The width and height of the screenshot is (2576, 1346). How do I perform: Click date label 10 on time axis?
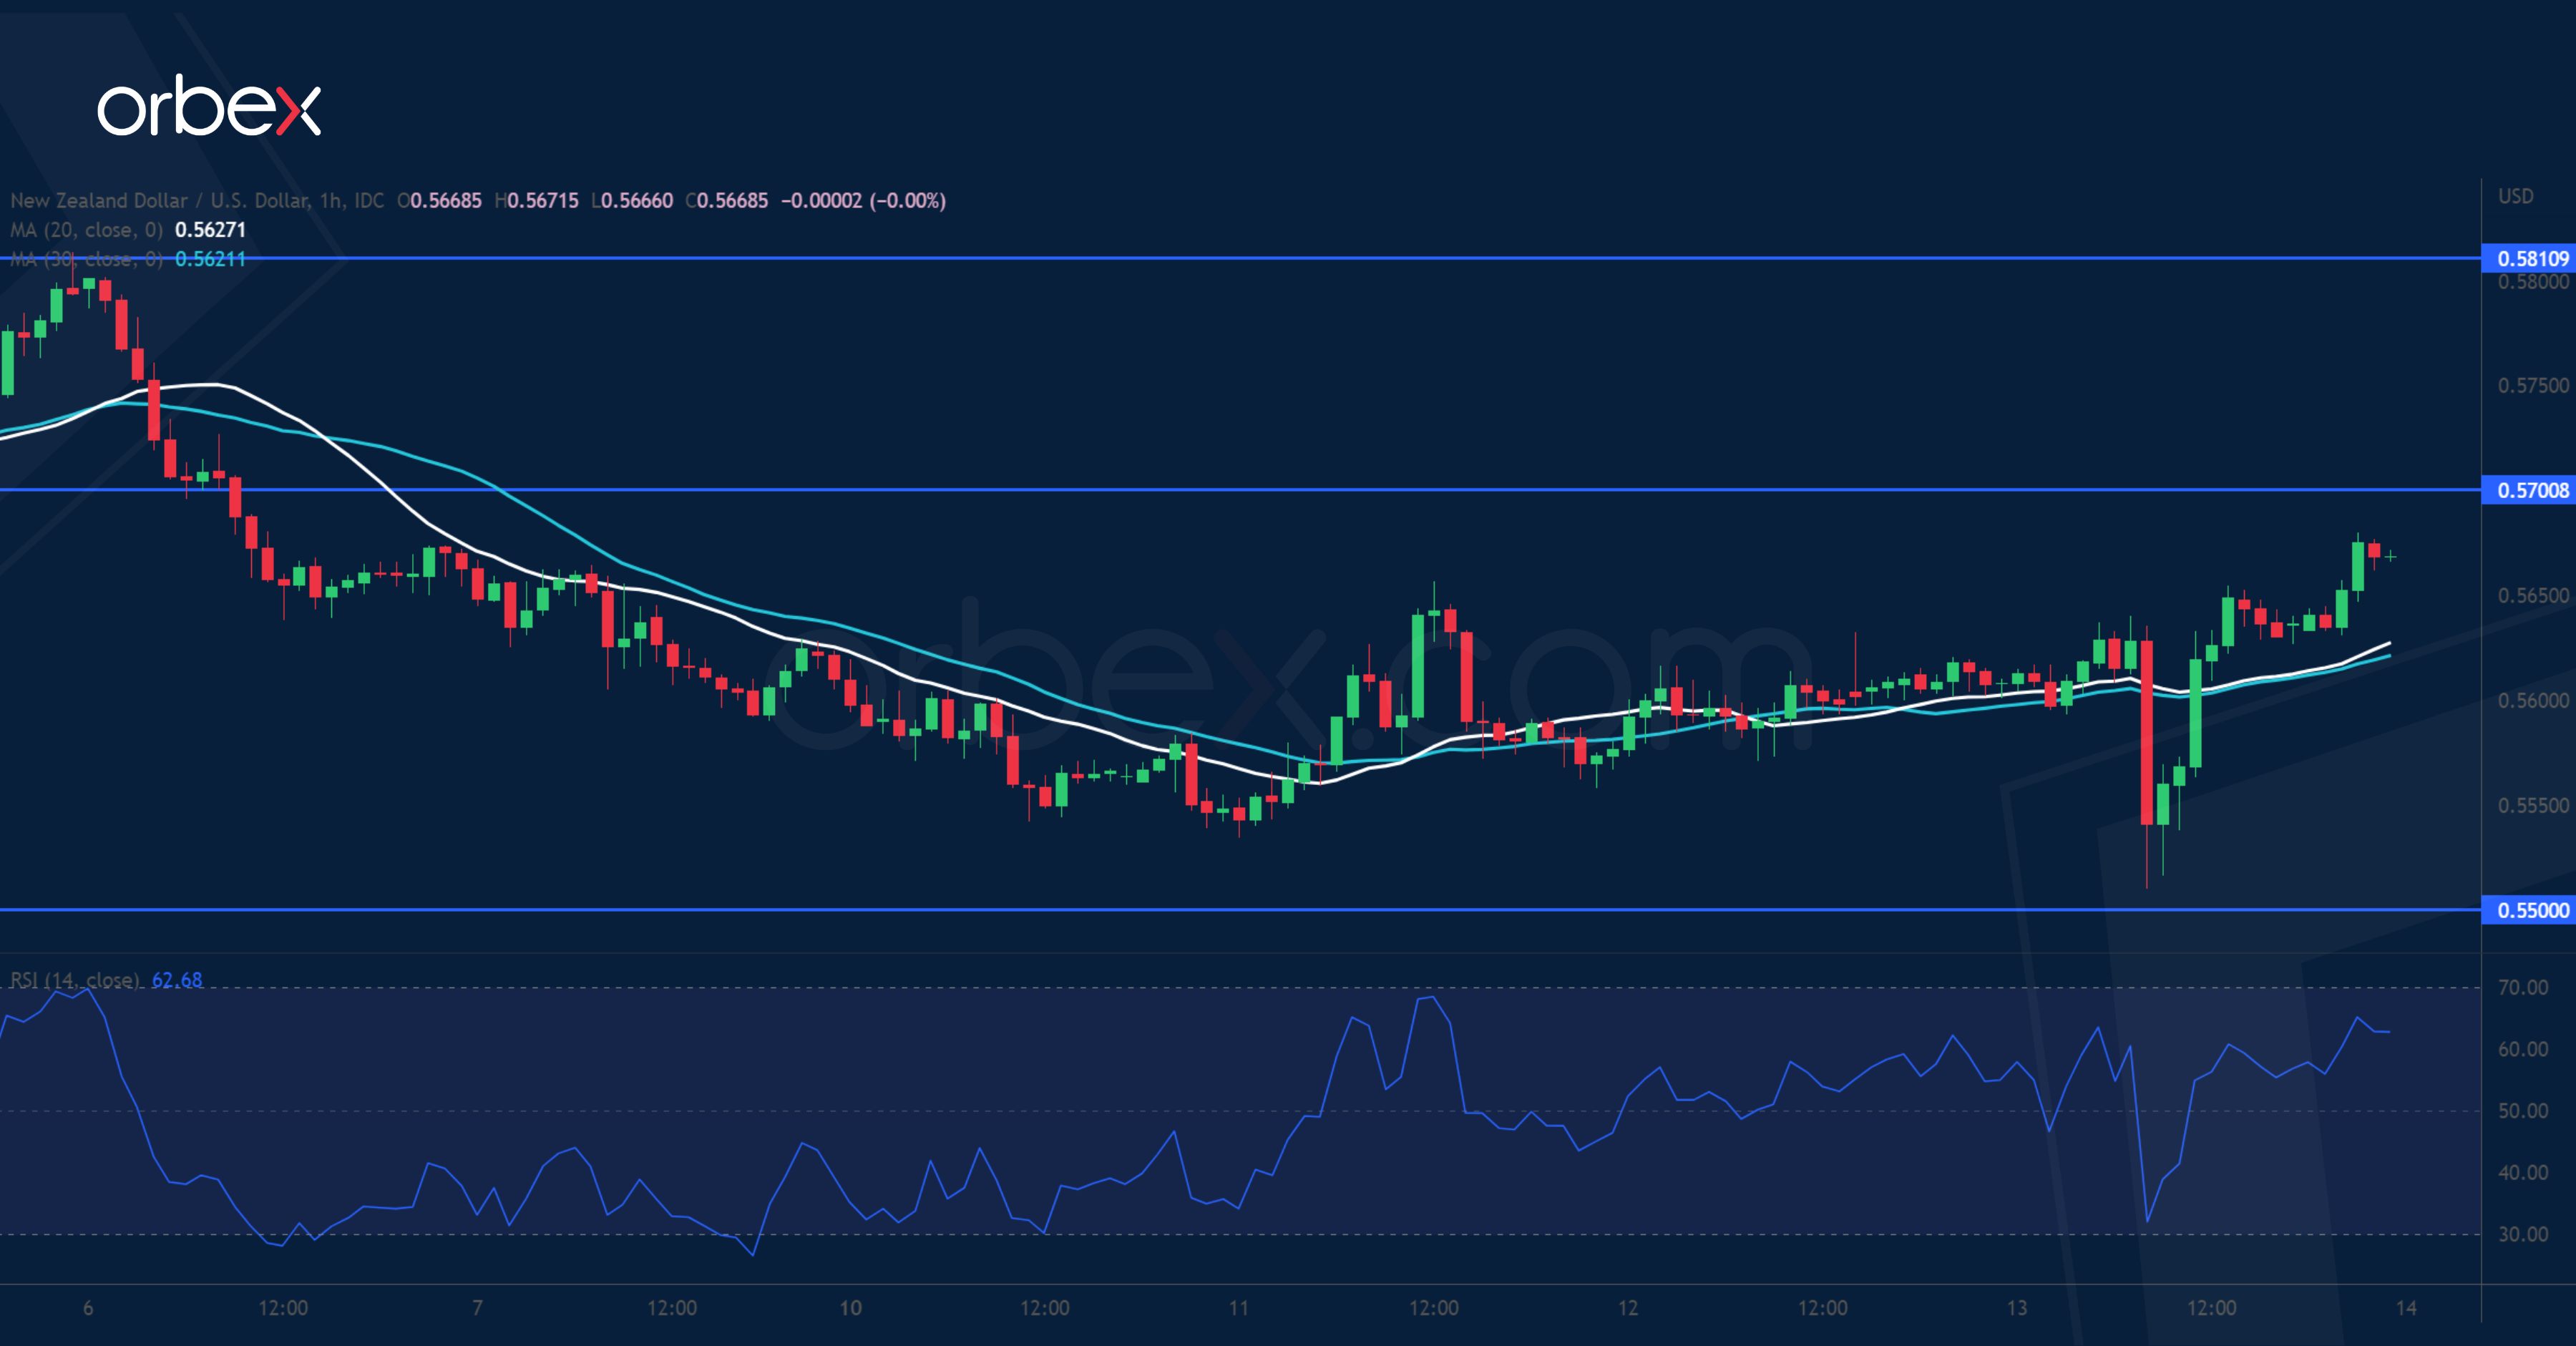tap(850, 1308)
